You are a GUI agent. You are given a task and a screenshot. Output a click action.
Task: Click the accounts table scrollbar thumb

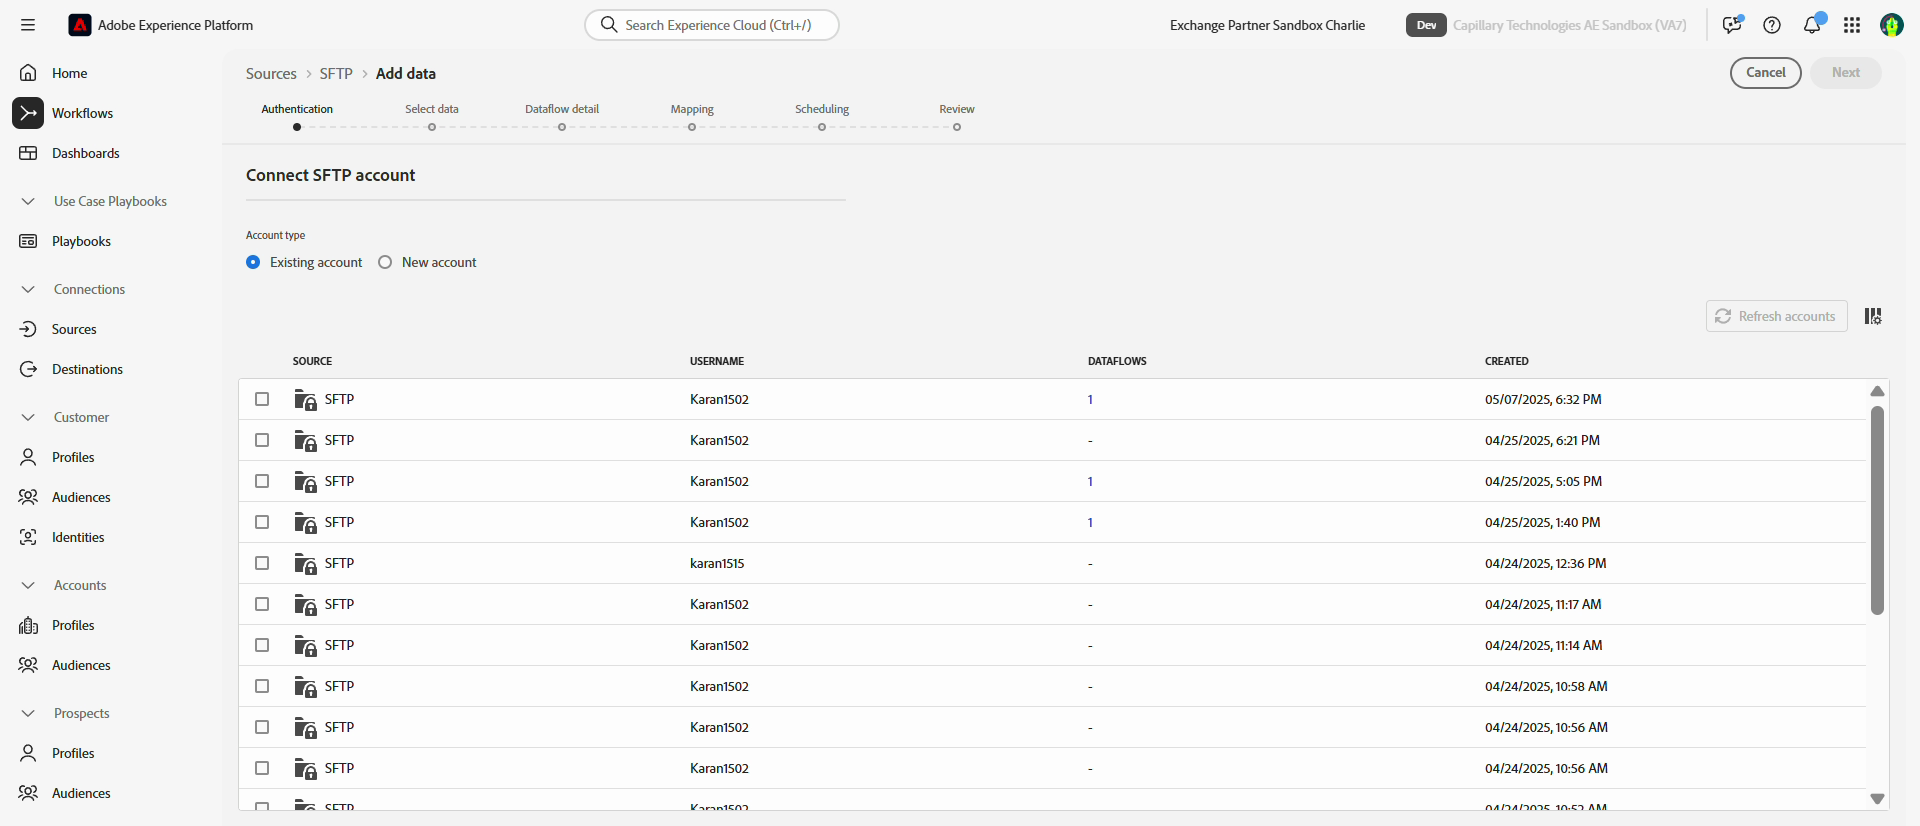pos(1877,510)
